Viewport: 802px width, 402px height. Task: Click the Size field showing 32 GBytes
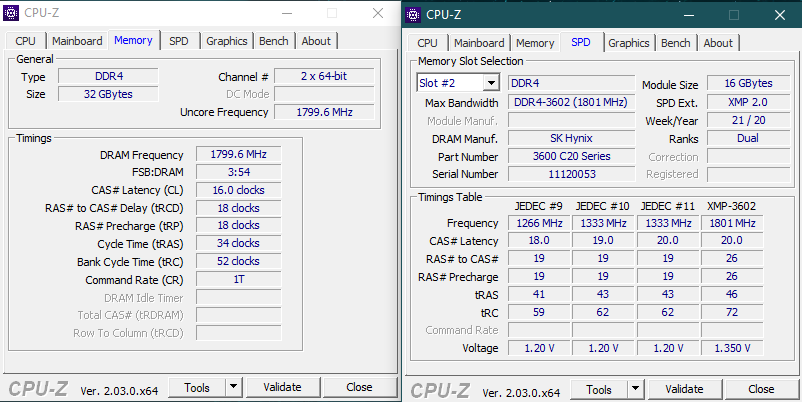pyautogui.click(x=108, y=94)
